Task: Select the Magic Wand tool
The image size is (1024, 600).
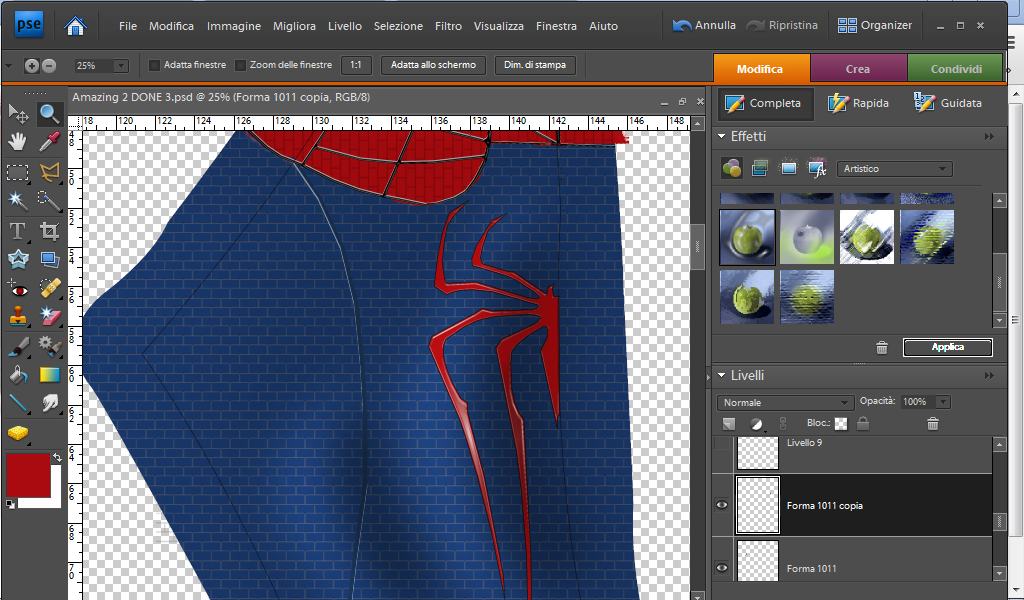Action: (x=18, y=200)
